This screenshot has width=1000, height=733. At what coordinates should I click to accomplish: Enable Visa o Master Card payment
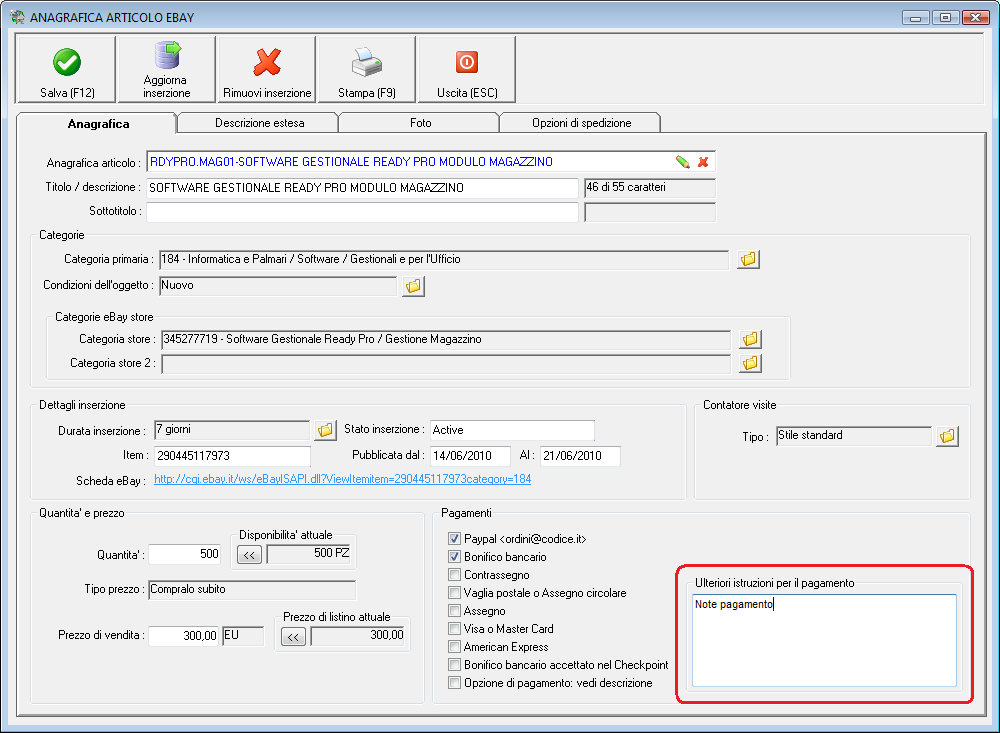tap(454, 629)
